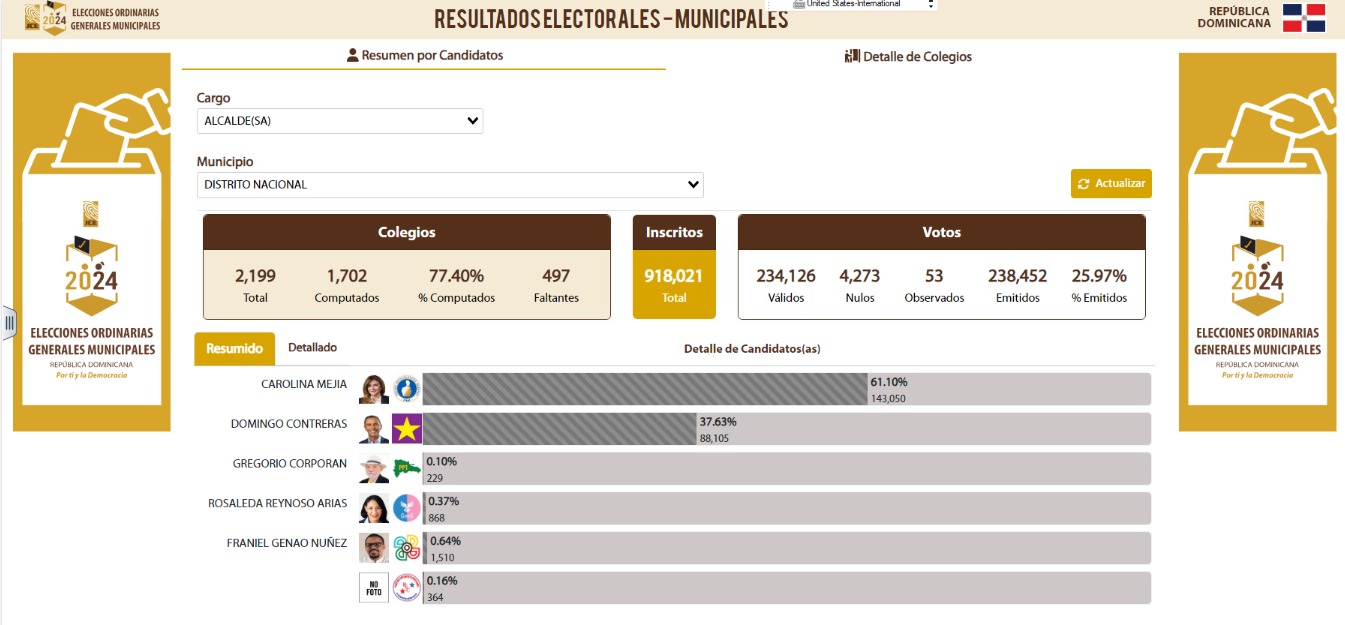Select the Resumido view tab

234,349
